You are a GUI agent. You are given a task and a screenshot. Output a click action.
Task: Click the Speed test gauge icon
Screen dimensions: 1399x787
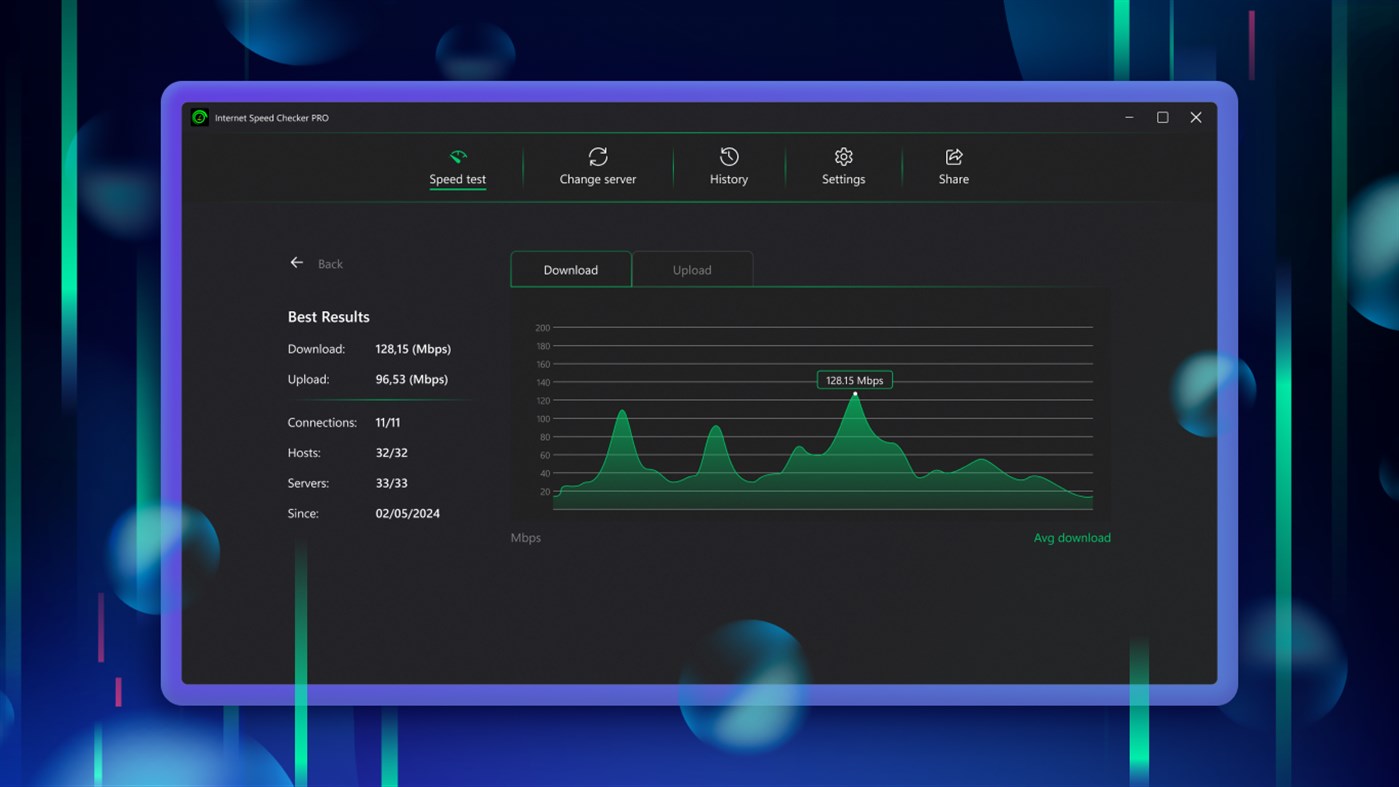458,157
